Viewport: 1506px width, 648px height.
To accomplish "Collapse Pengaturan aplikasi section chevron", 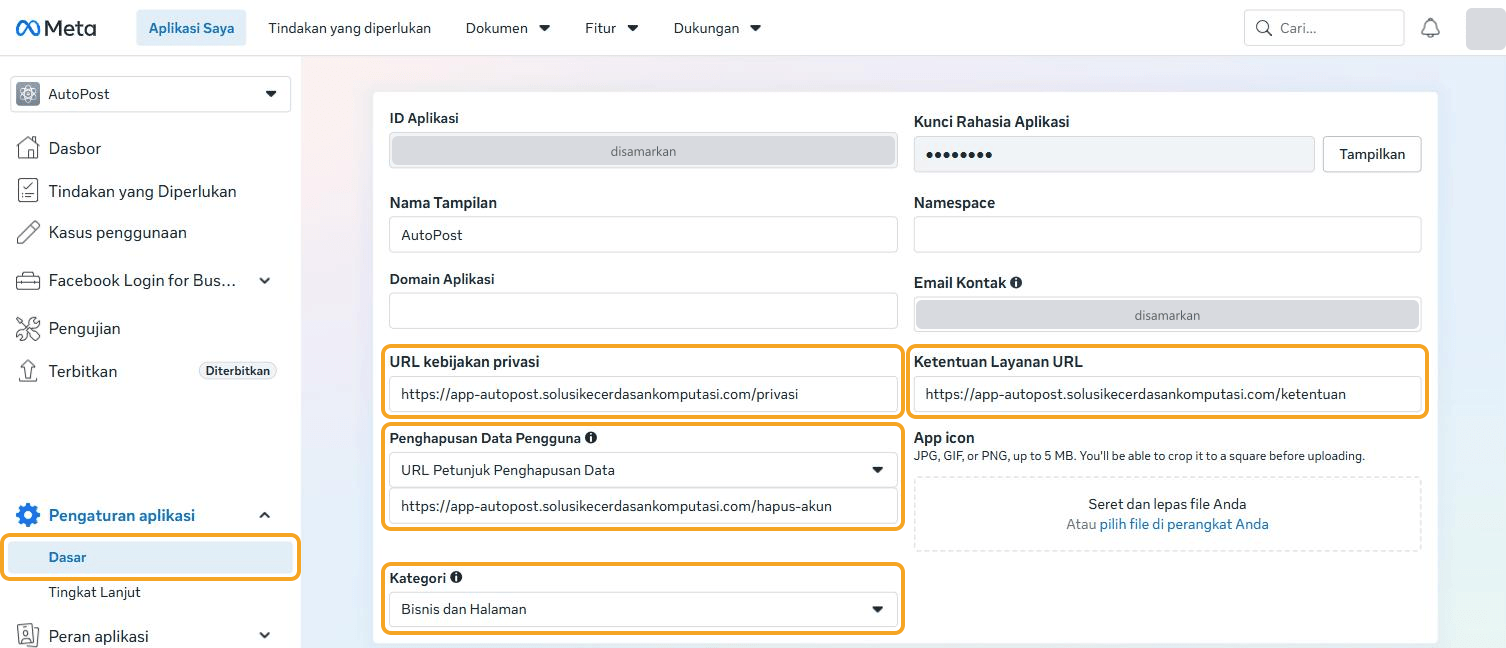I will click(265, 516).
